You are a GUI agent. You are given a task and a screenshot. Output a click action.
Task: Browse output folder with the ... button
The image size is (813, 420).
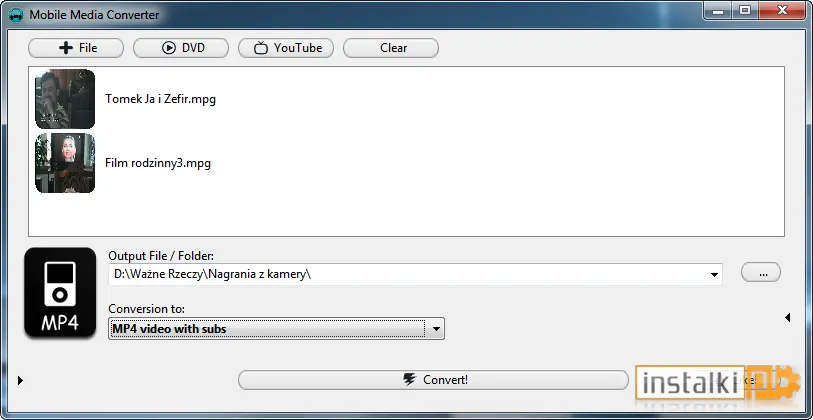pos(761,272)
